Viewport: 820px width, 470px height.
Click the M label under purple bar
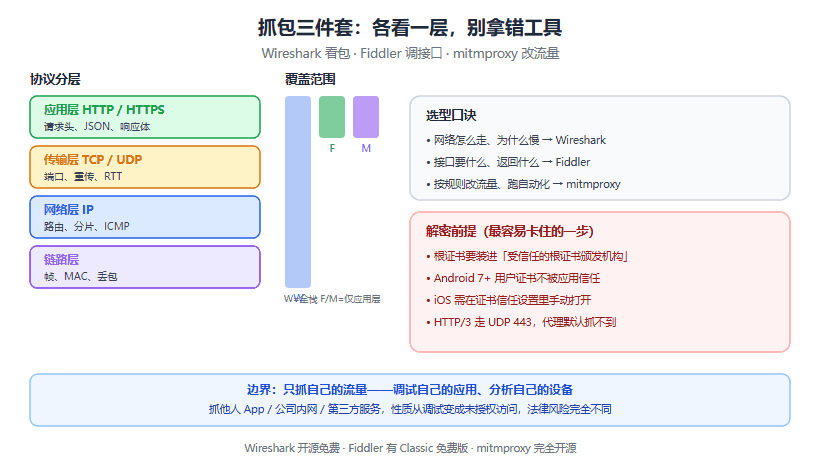366,148
